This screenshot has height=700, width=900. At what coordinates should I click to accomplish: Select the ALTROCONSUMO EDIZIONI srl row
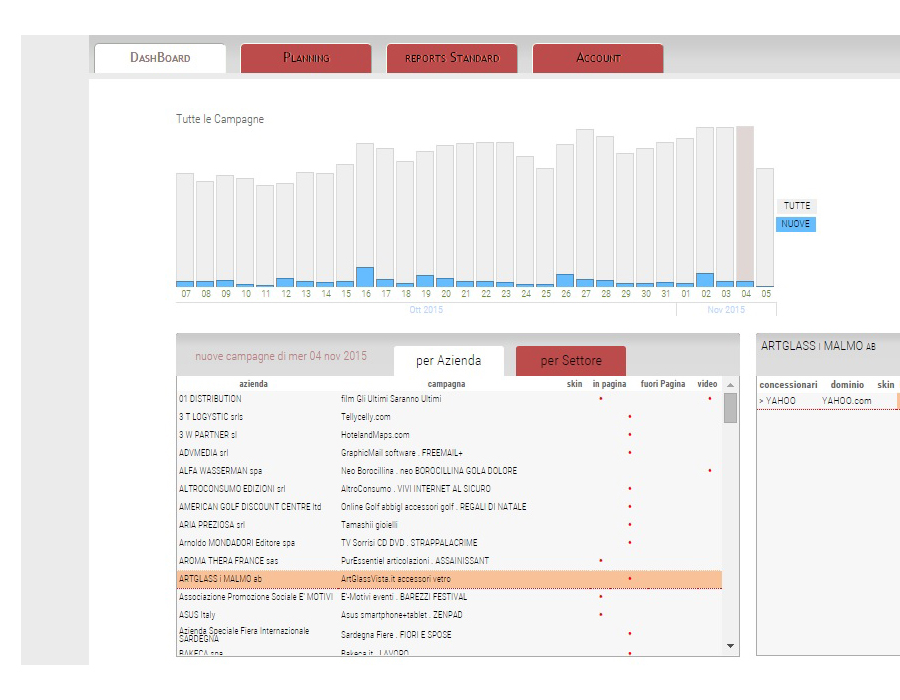[449, 489]
